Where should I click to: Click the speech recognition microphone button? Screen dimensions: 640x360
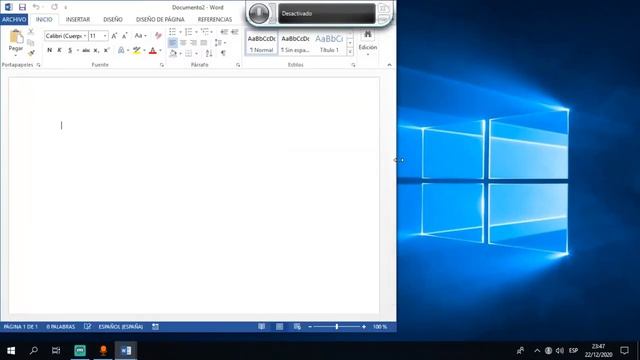point(259,13)
